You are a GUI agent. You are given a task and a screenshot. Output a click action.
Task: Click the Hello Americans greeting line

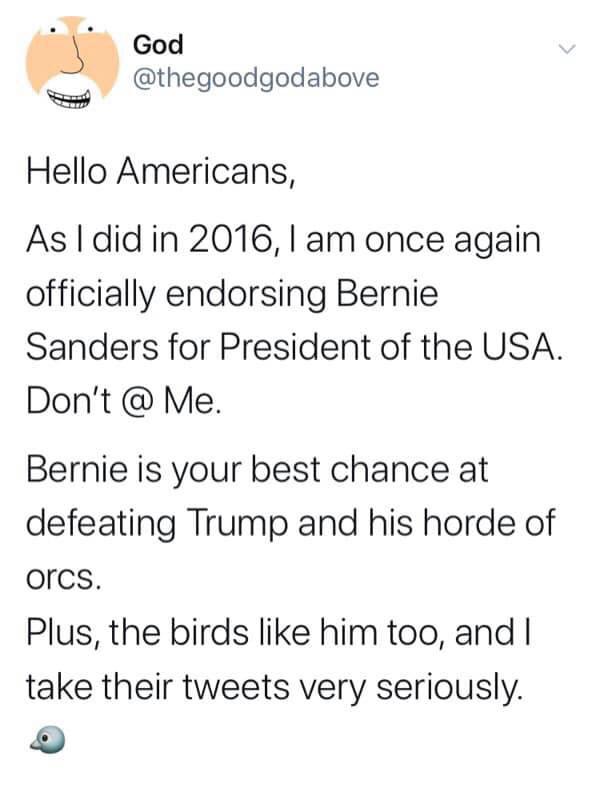(x=160, y=172)
